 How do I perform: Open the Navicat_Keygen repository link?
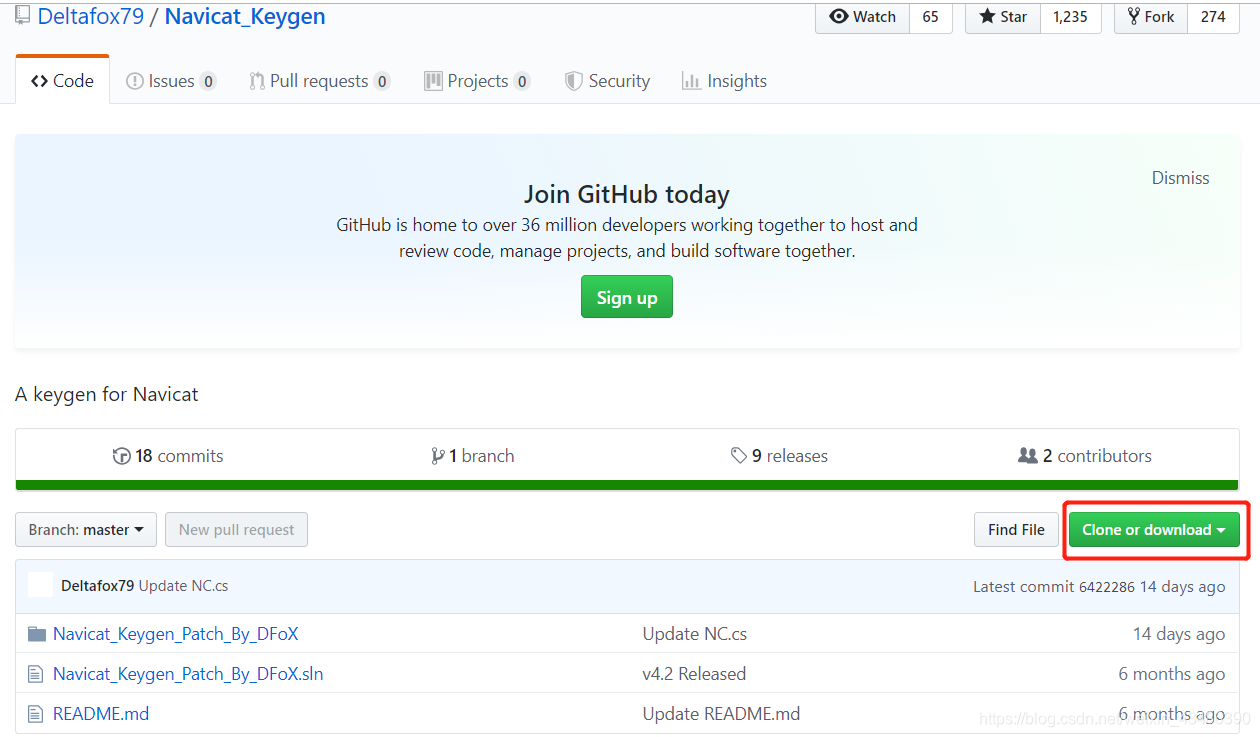(245, 16)
